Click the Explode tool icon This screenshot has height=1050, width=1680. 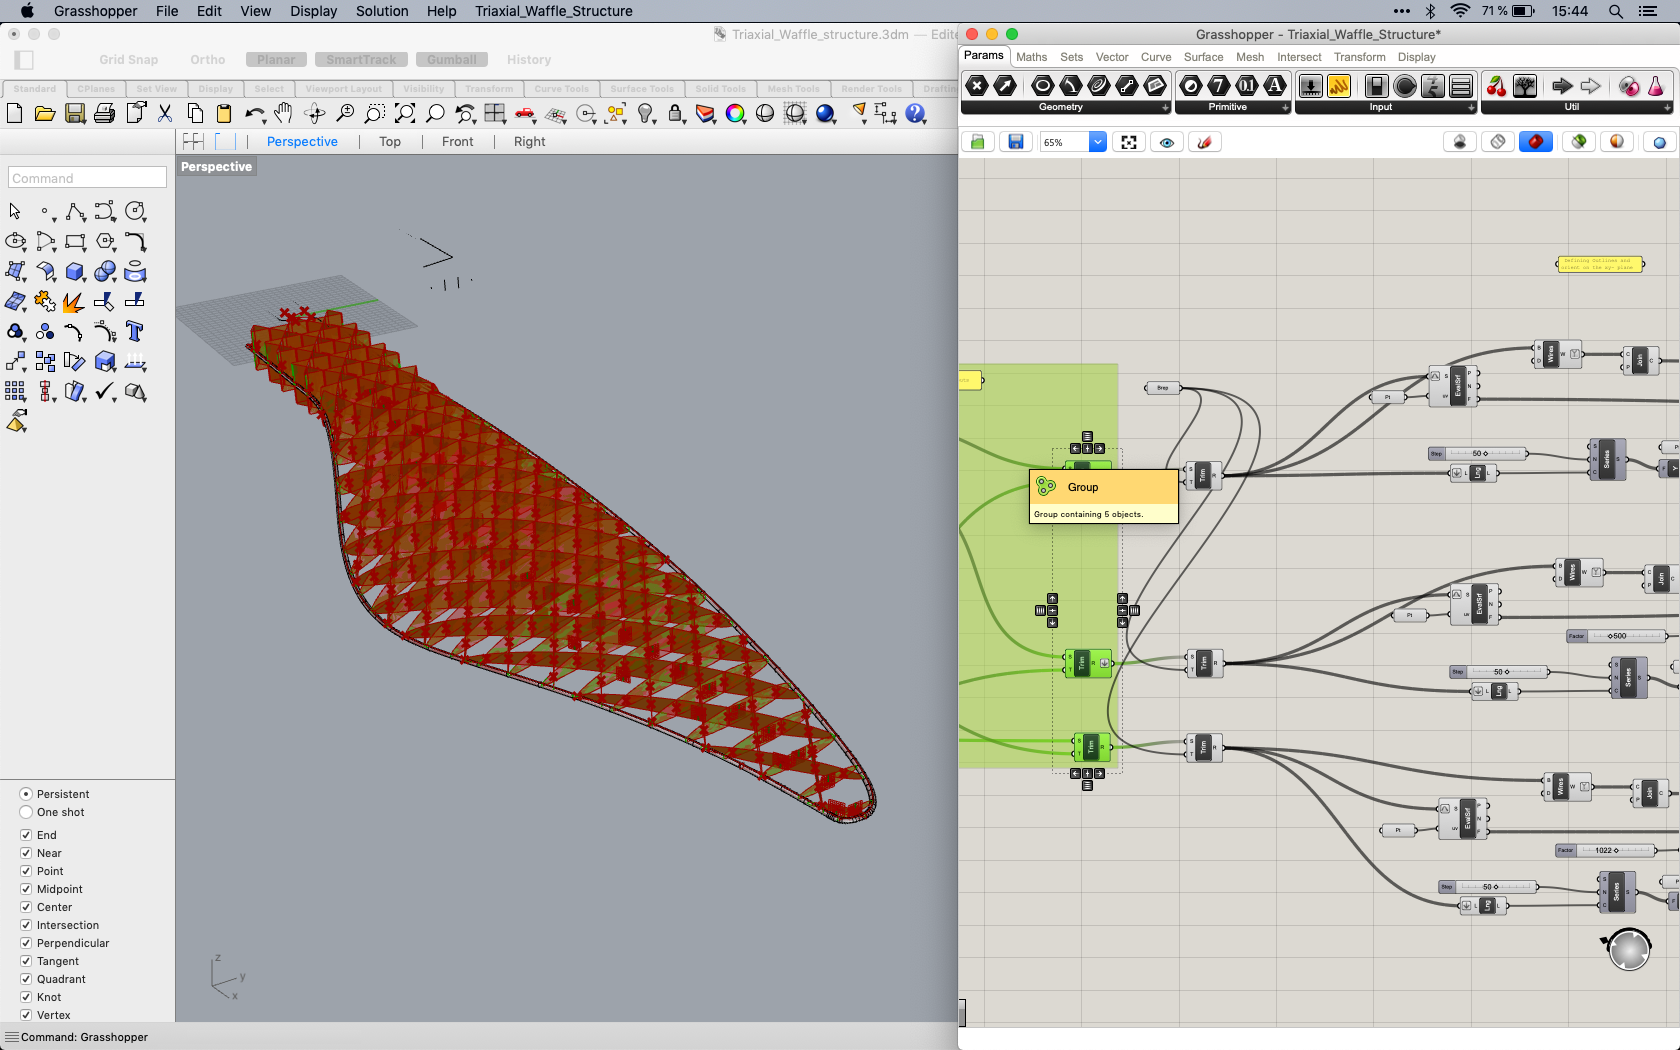click(75, 302)
